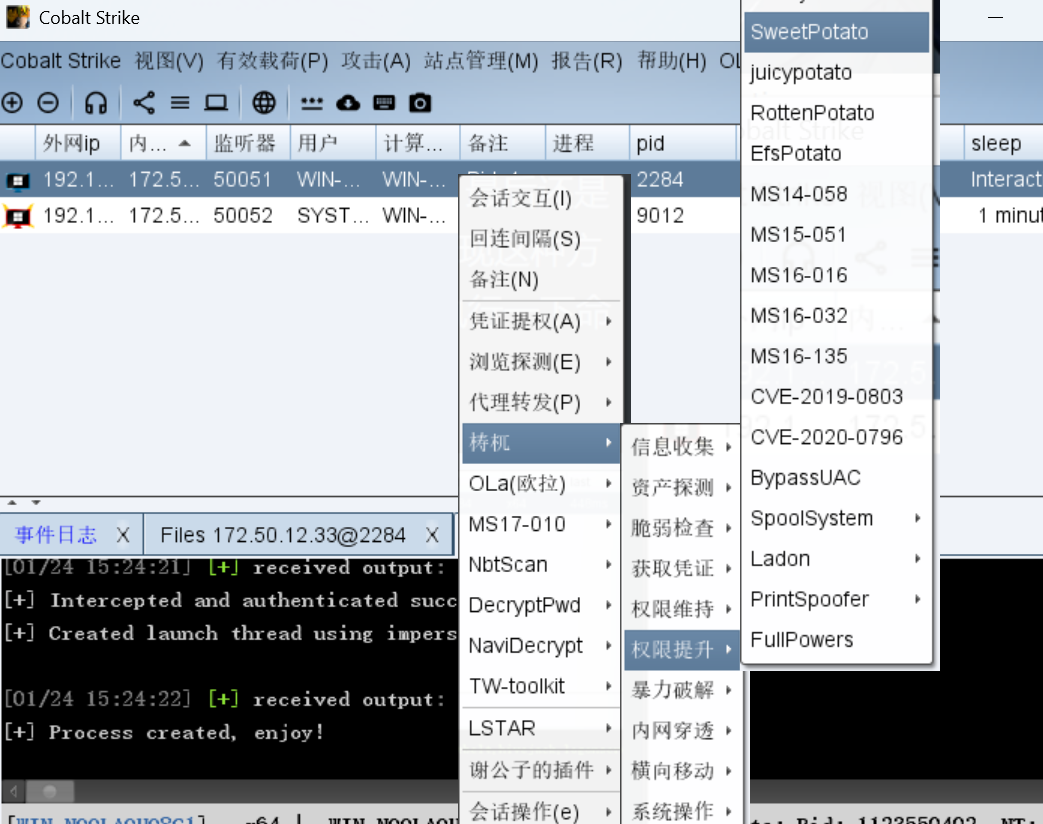Expand the 获取凭证 submenu
This screenshot has height=824, width=1043.
[x=682, y=569]
